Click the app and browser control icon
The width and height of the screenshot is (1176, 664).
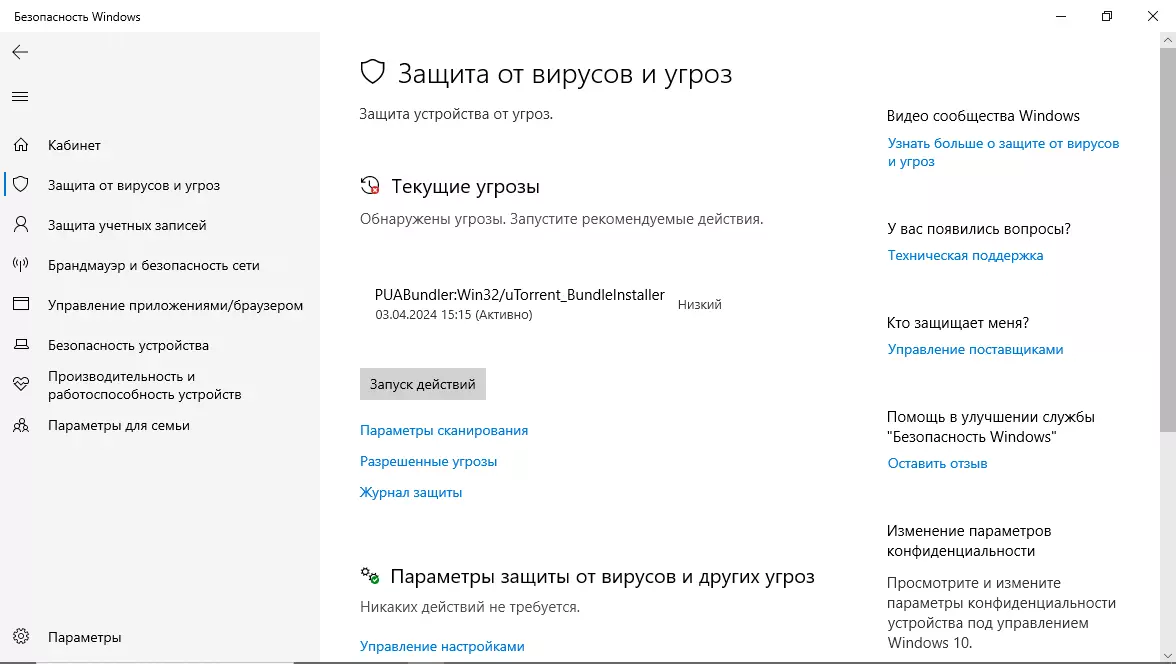tap(21, 305)
